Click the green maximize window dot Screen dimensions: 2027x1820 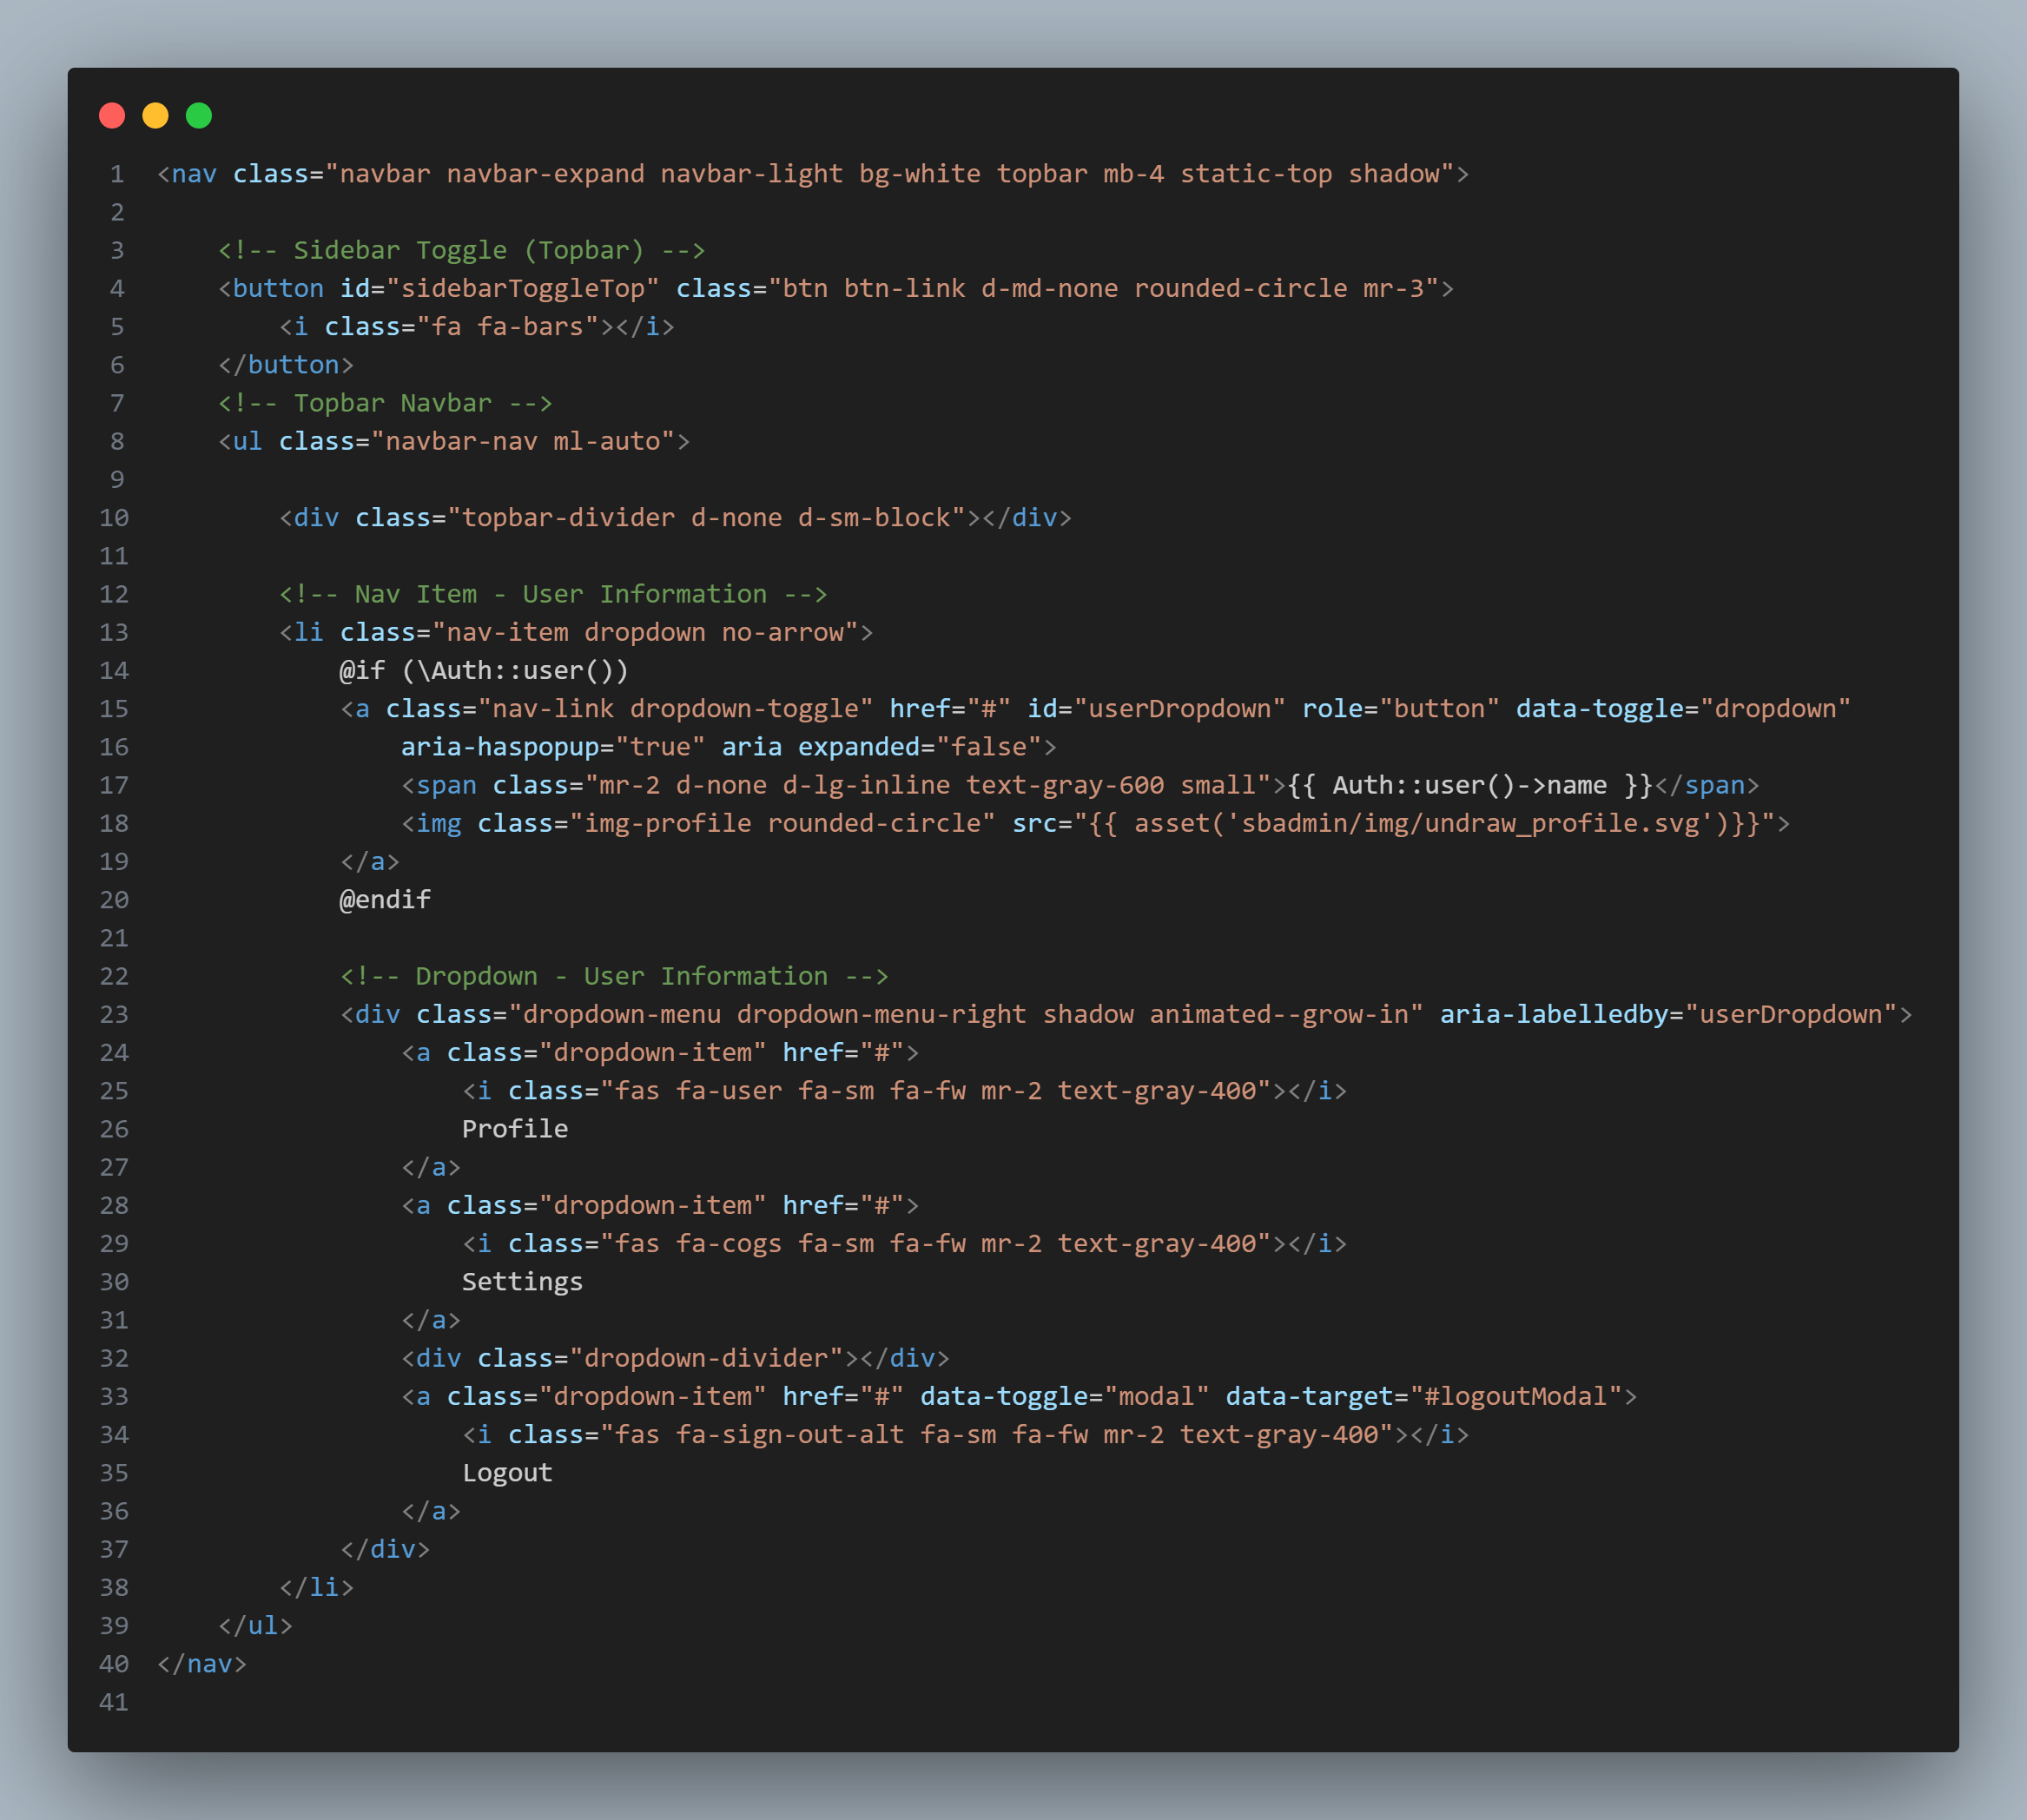pyautogui.click(x=199, y=116)
